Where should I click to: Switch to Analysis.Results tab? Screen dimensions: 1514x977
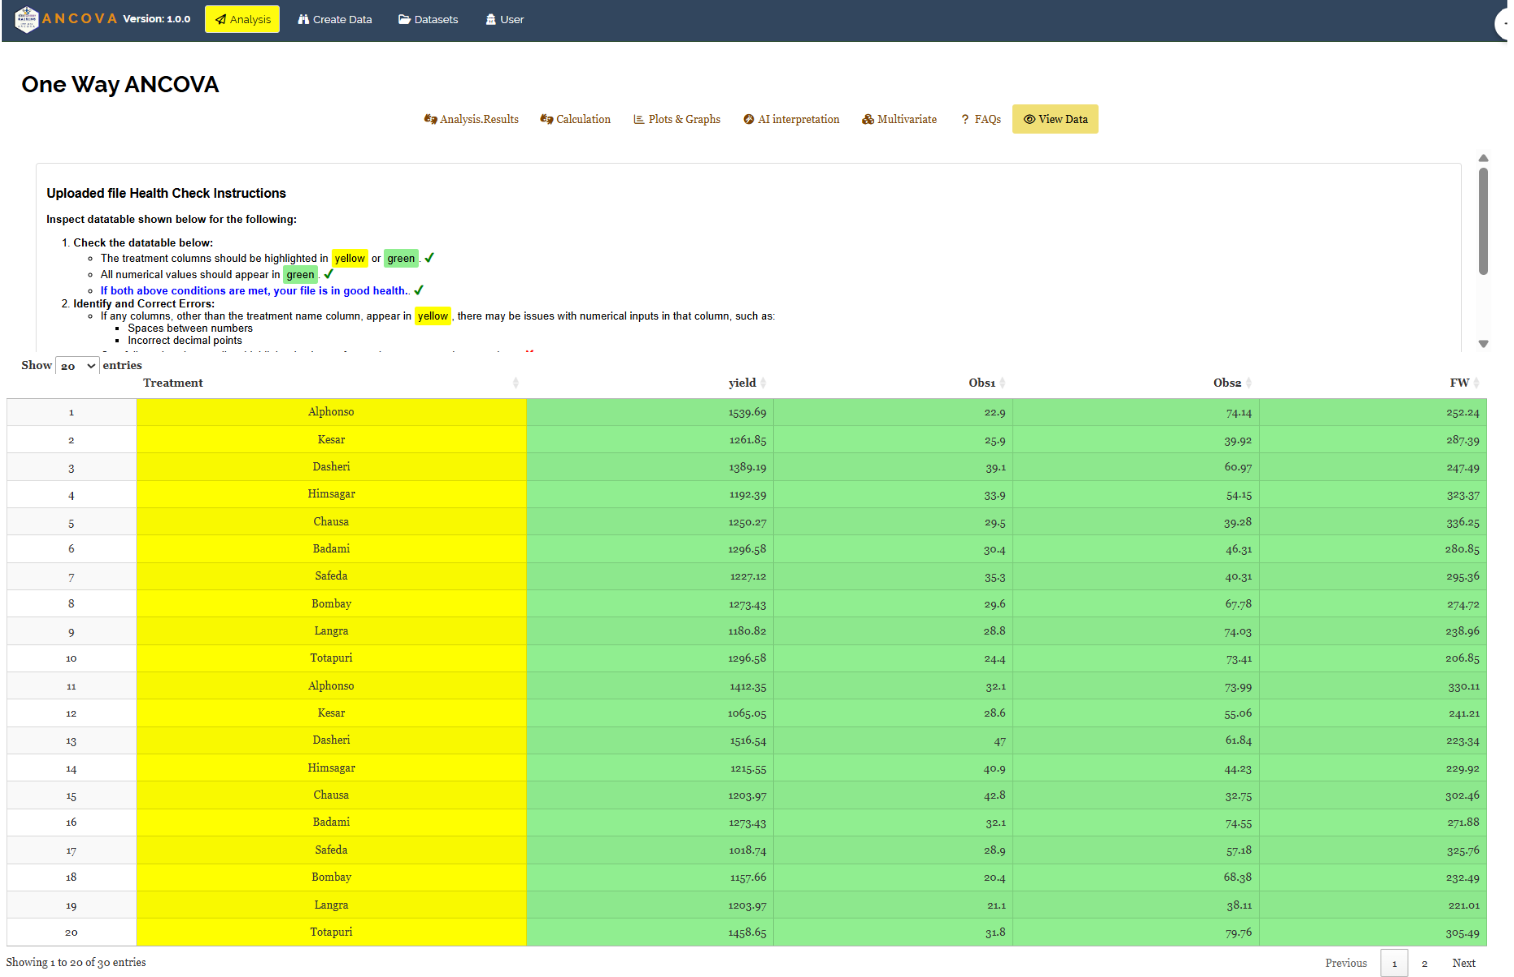[471, 119]
